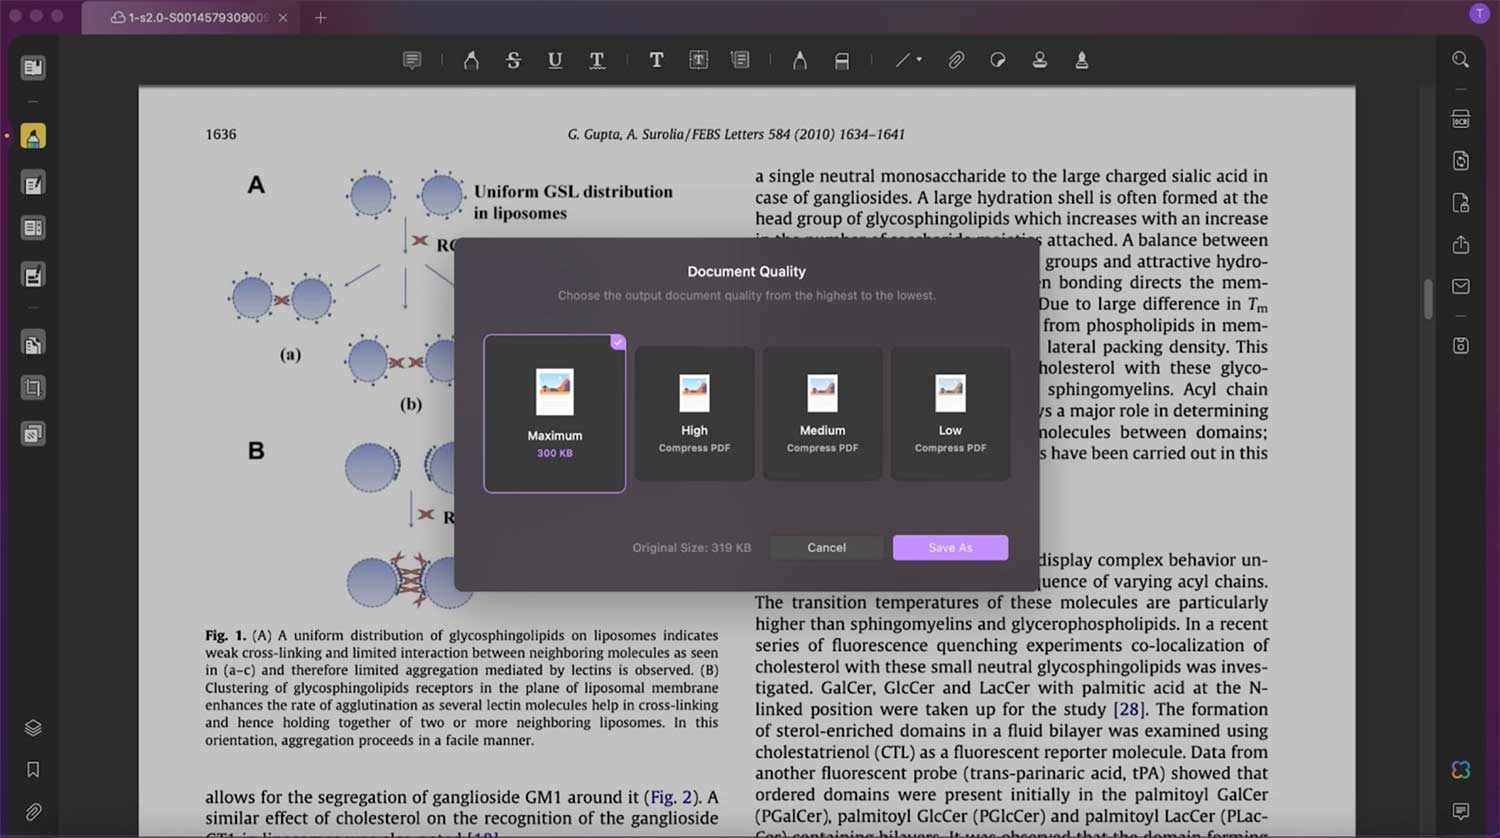Viewport: 1500px width, 838px height.
Task: Open a new tab with plus button
Action: pos(320,18)
